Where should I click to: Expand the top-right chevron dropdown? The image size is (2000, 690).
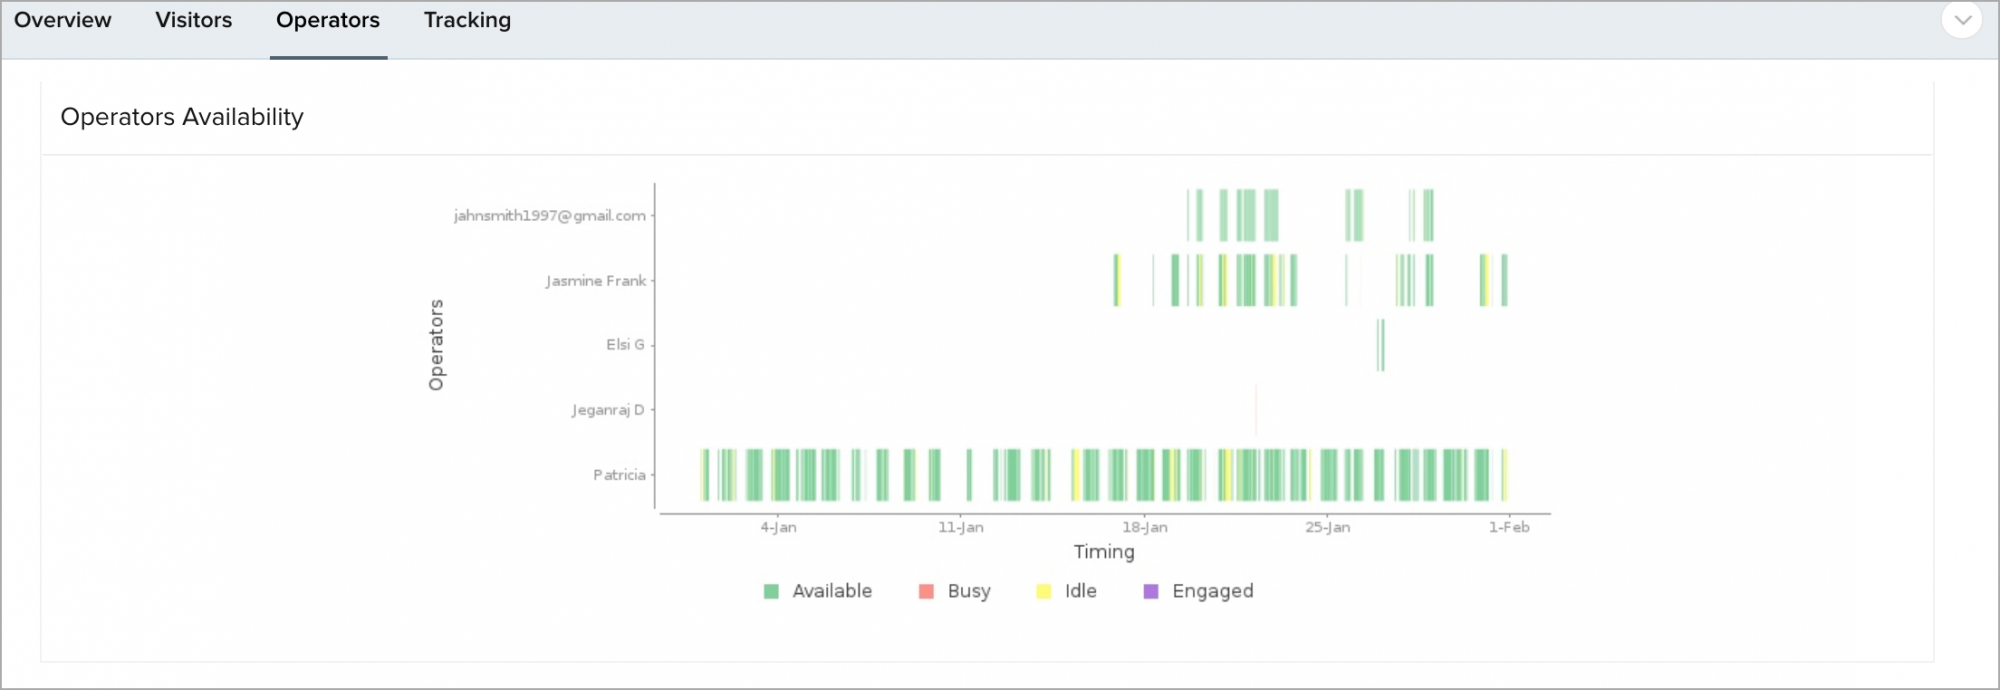(x=1961, y=20)
